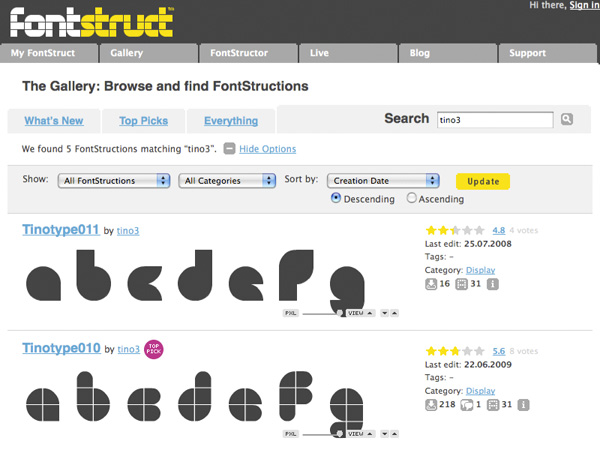This screenshot has width=600, height=450.
Task: Select the Ascending radio button
Action: pyautogui.click(x=411, y=198)
